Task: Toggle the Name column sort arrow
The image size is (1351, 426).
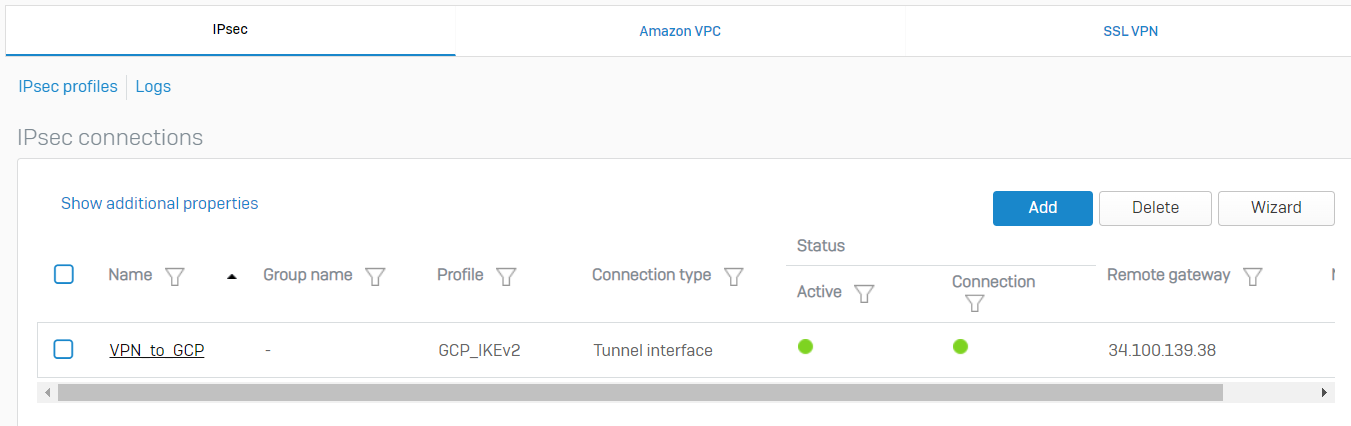Action: [232, 277]
